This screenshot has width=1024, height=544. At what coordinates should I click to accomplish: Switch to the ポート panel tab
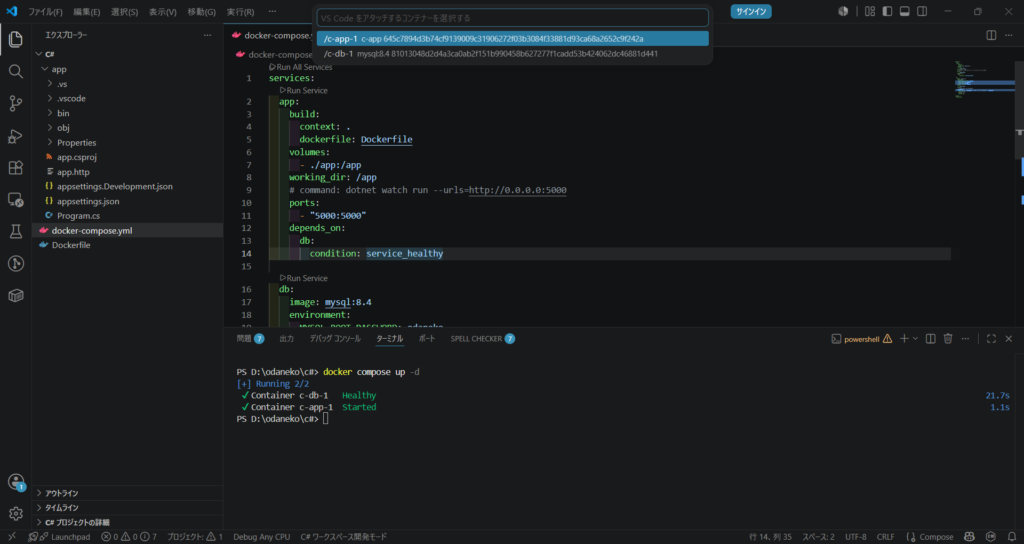[x=426, y=339]
